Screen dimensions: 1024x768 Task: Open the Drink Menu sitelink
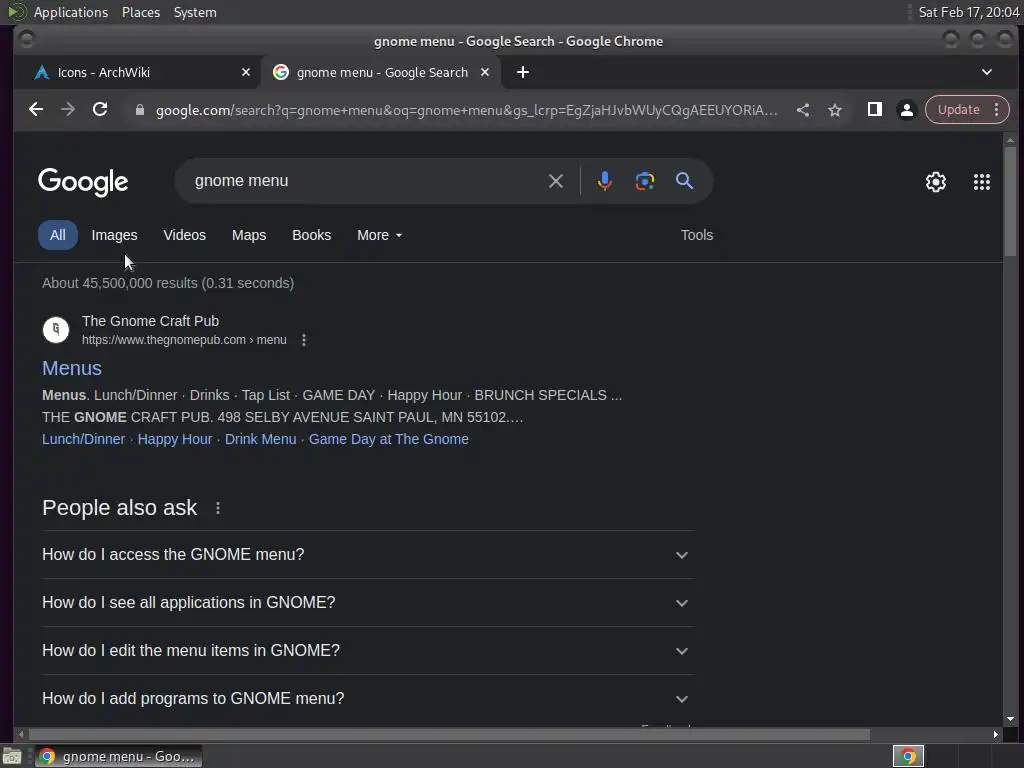(261, 440)
